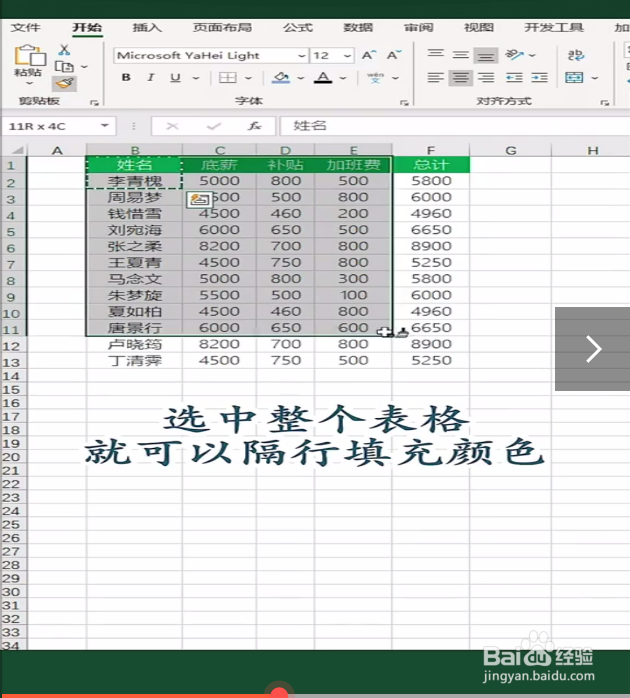The width and height of the screenshot is (630, 698).
Task: Increase font size with the larger A icon
Action: (x=369, y=56)
